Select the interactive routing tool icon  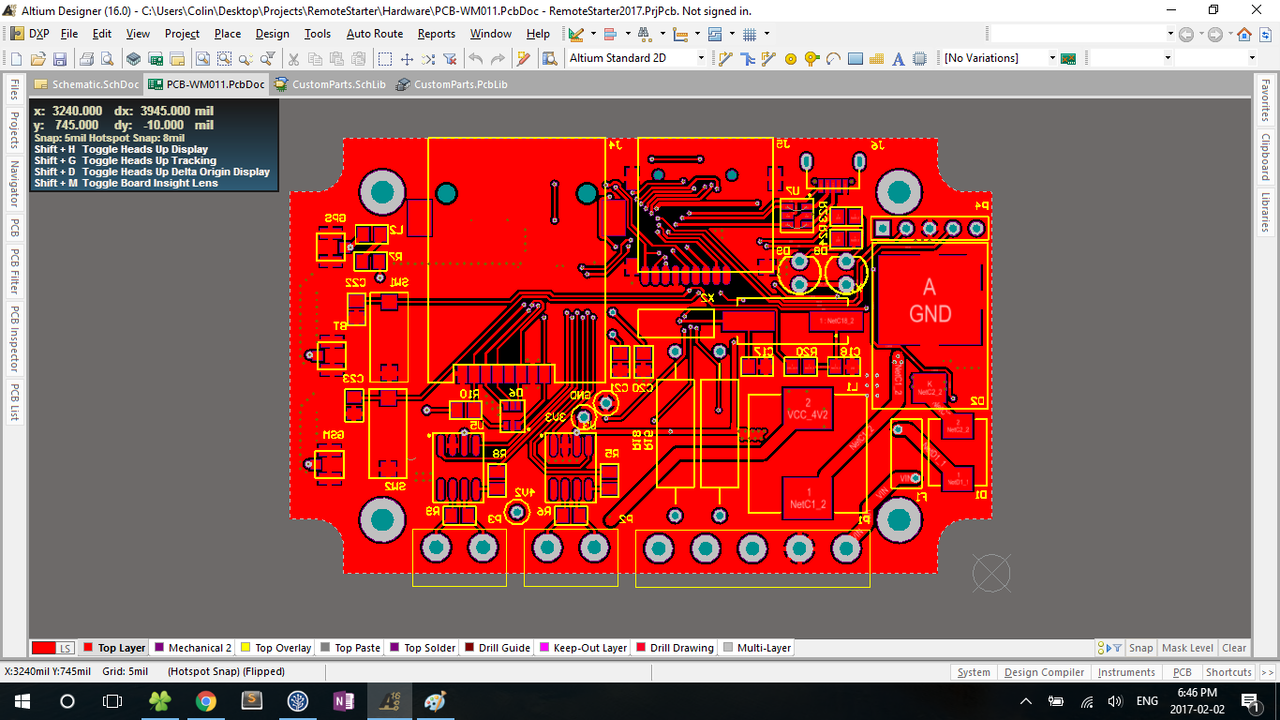[x=726, y=59]
